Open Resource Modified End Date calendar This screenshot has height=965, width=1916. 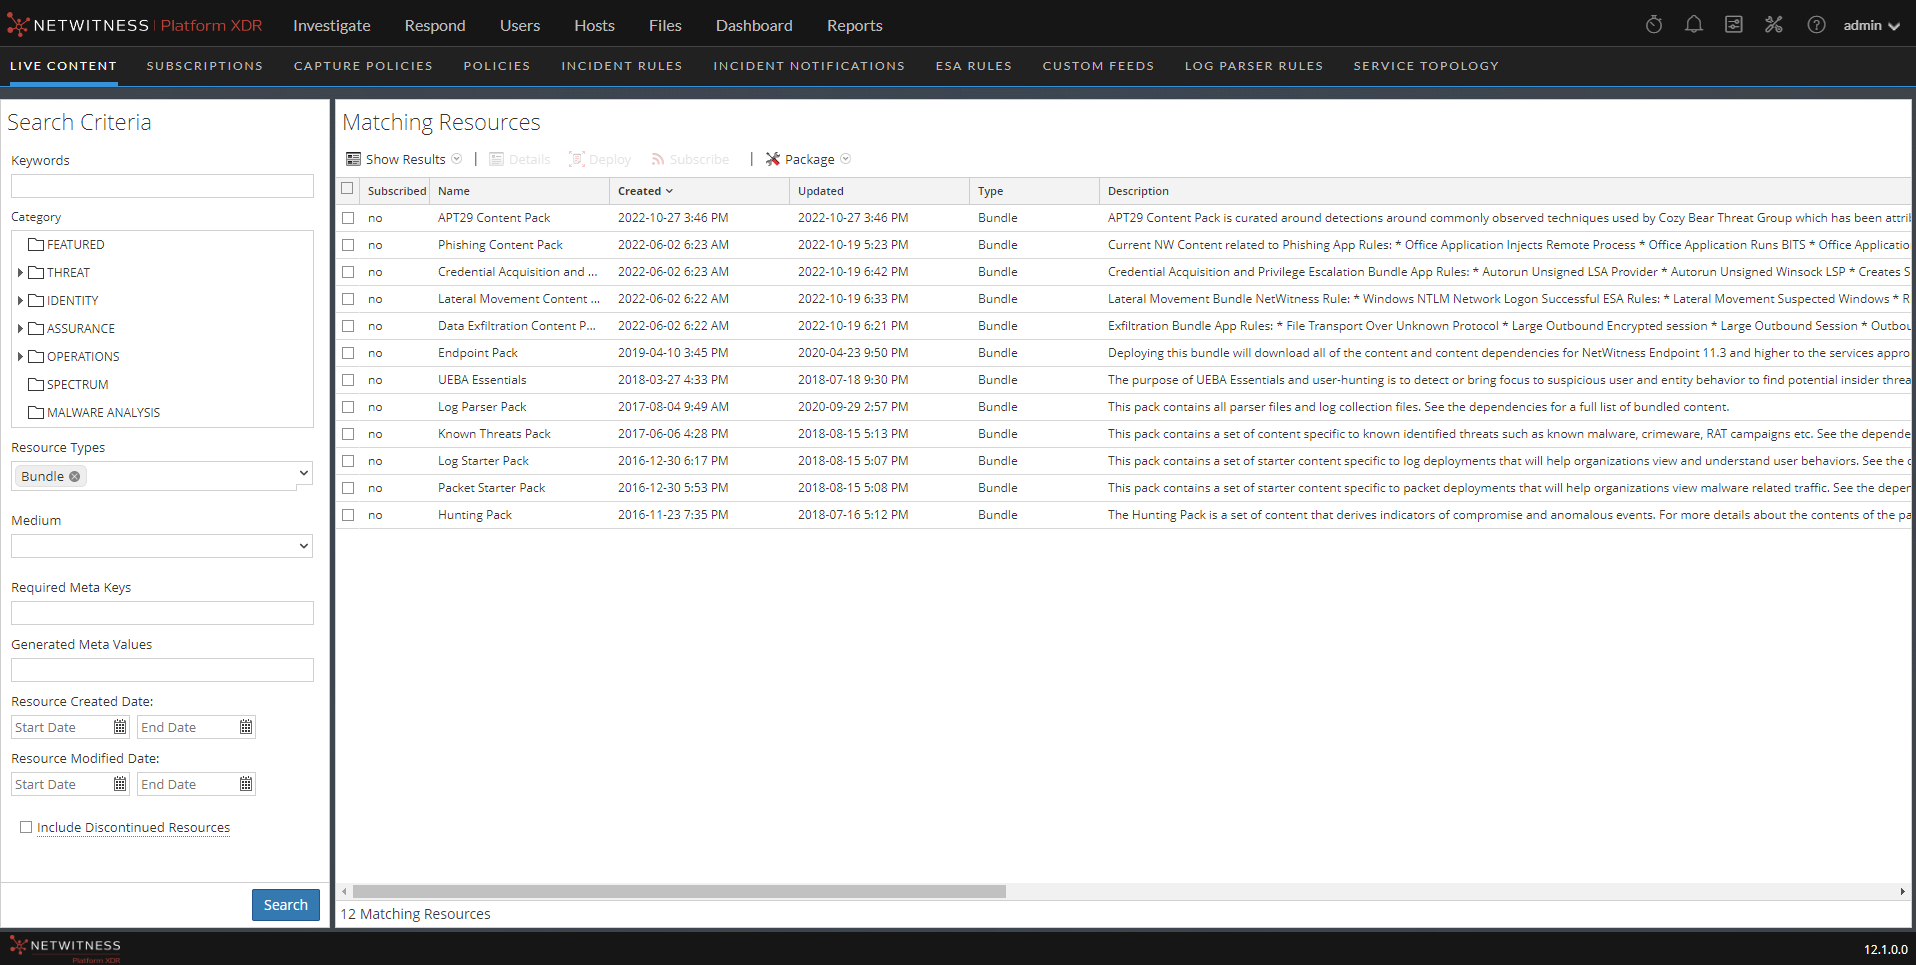(x=246, y=784)
